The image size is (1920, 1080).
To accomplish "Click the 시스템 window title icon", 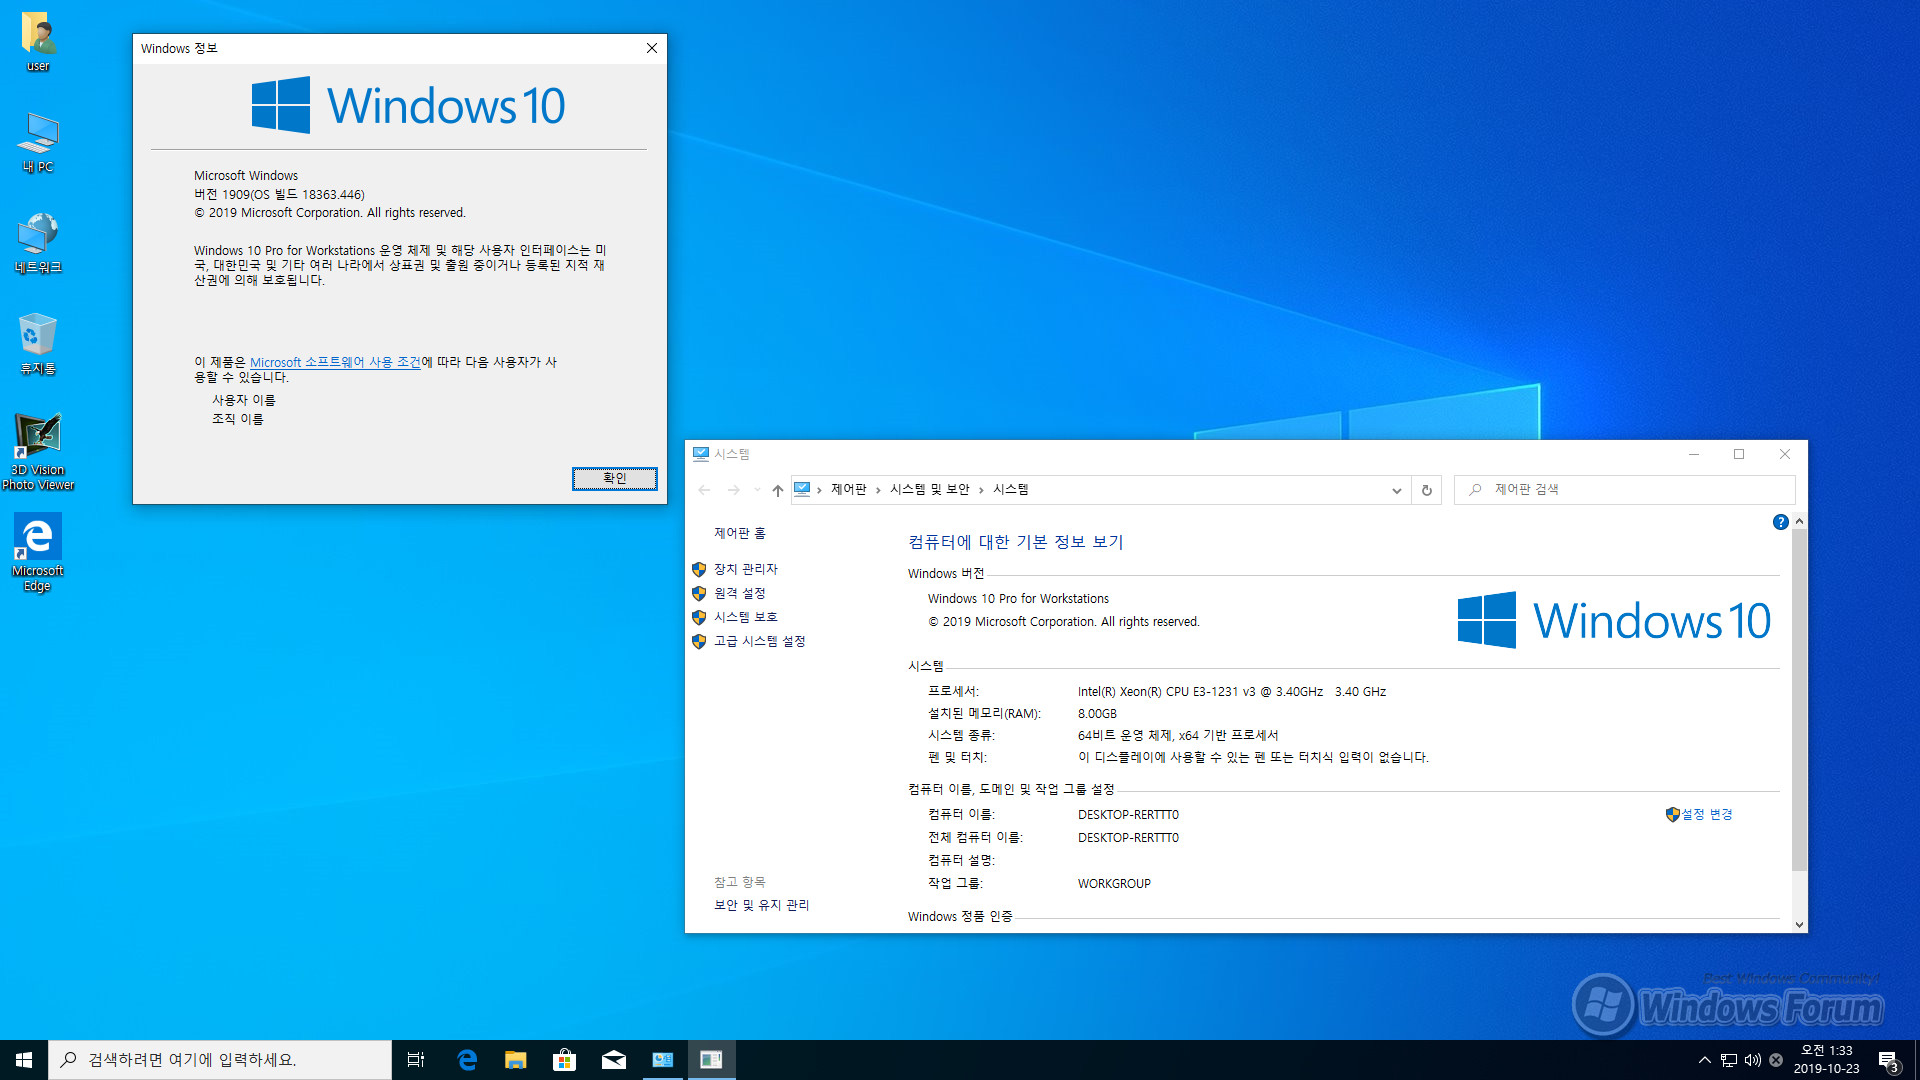I will click(701, 454).
